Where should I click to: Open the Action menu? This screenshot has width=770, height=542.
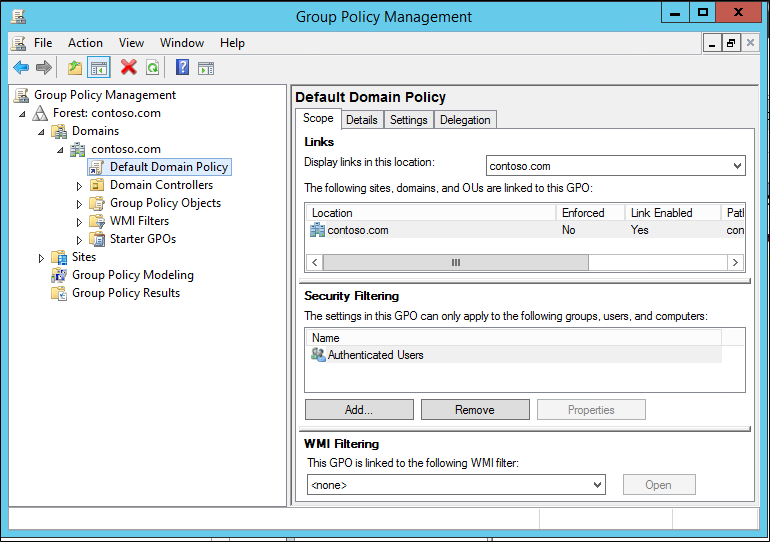[x=85, y=43]
